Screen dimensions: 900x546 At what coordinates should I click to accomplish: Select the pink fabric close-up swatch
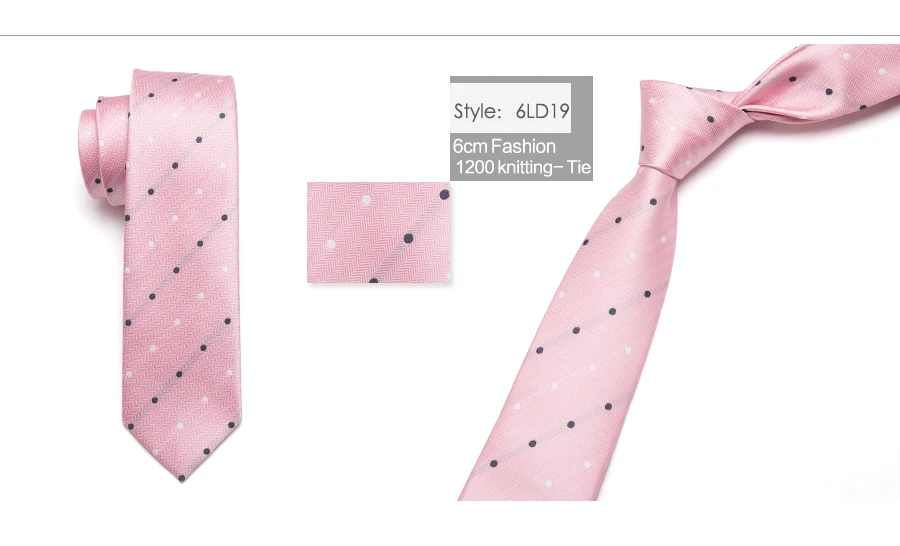[378, 233]
